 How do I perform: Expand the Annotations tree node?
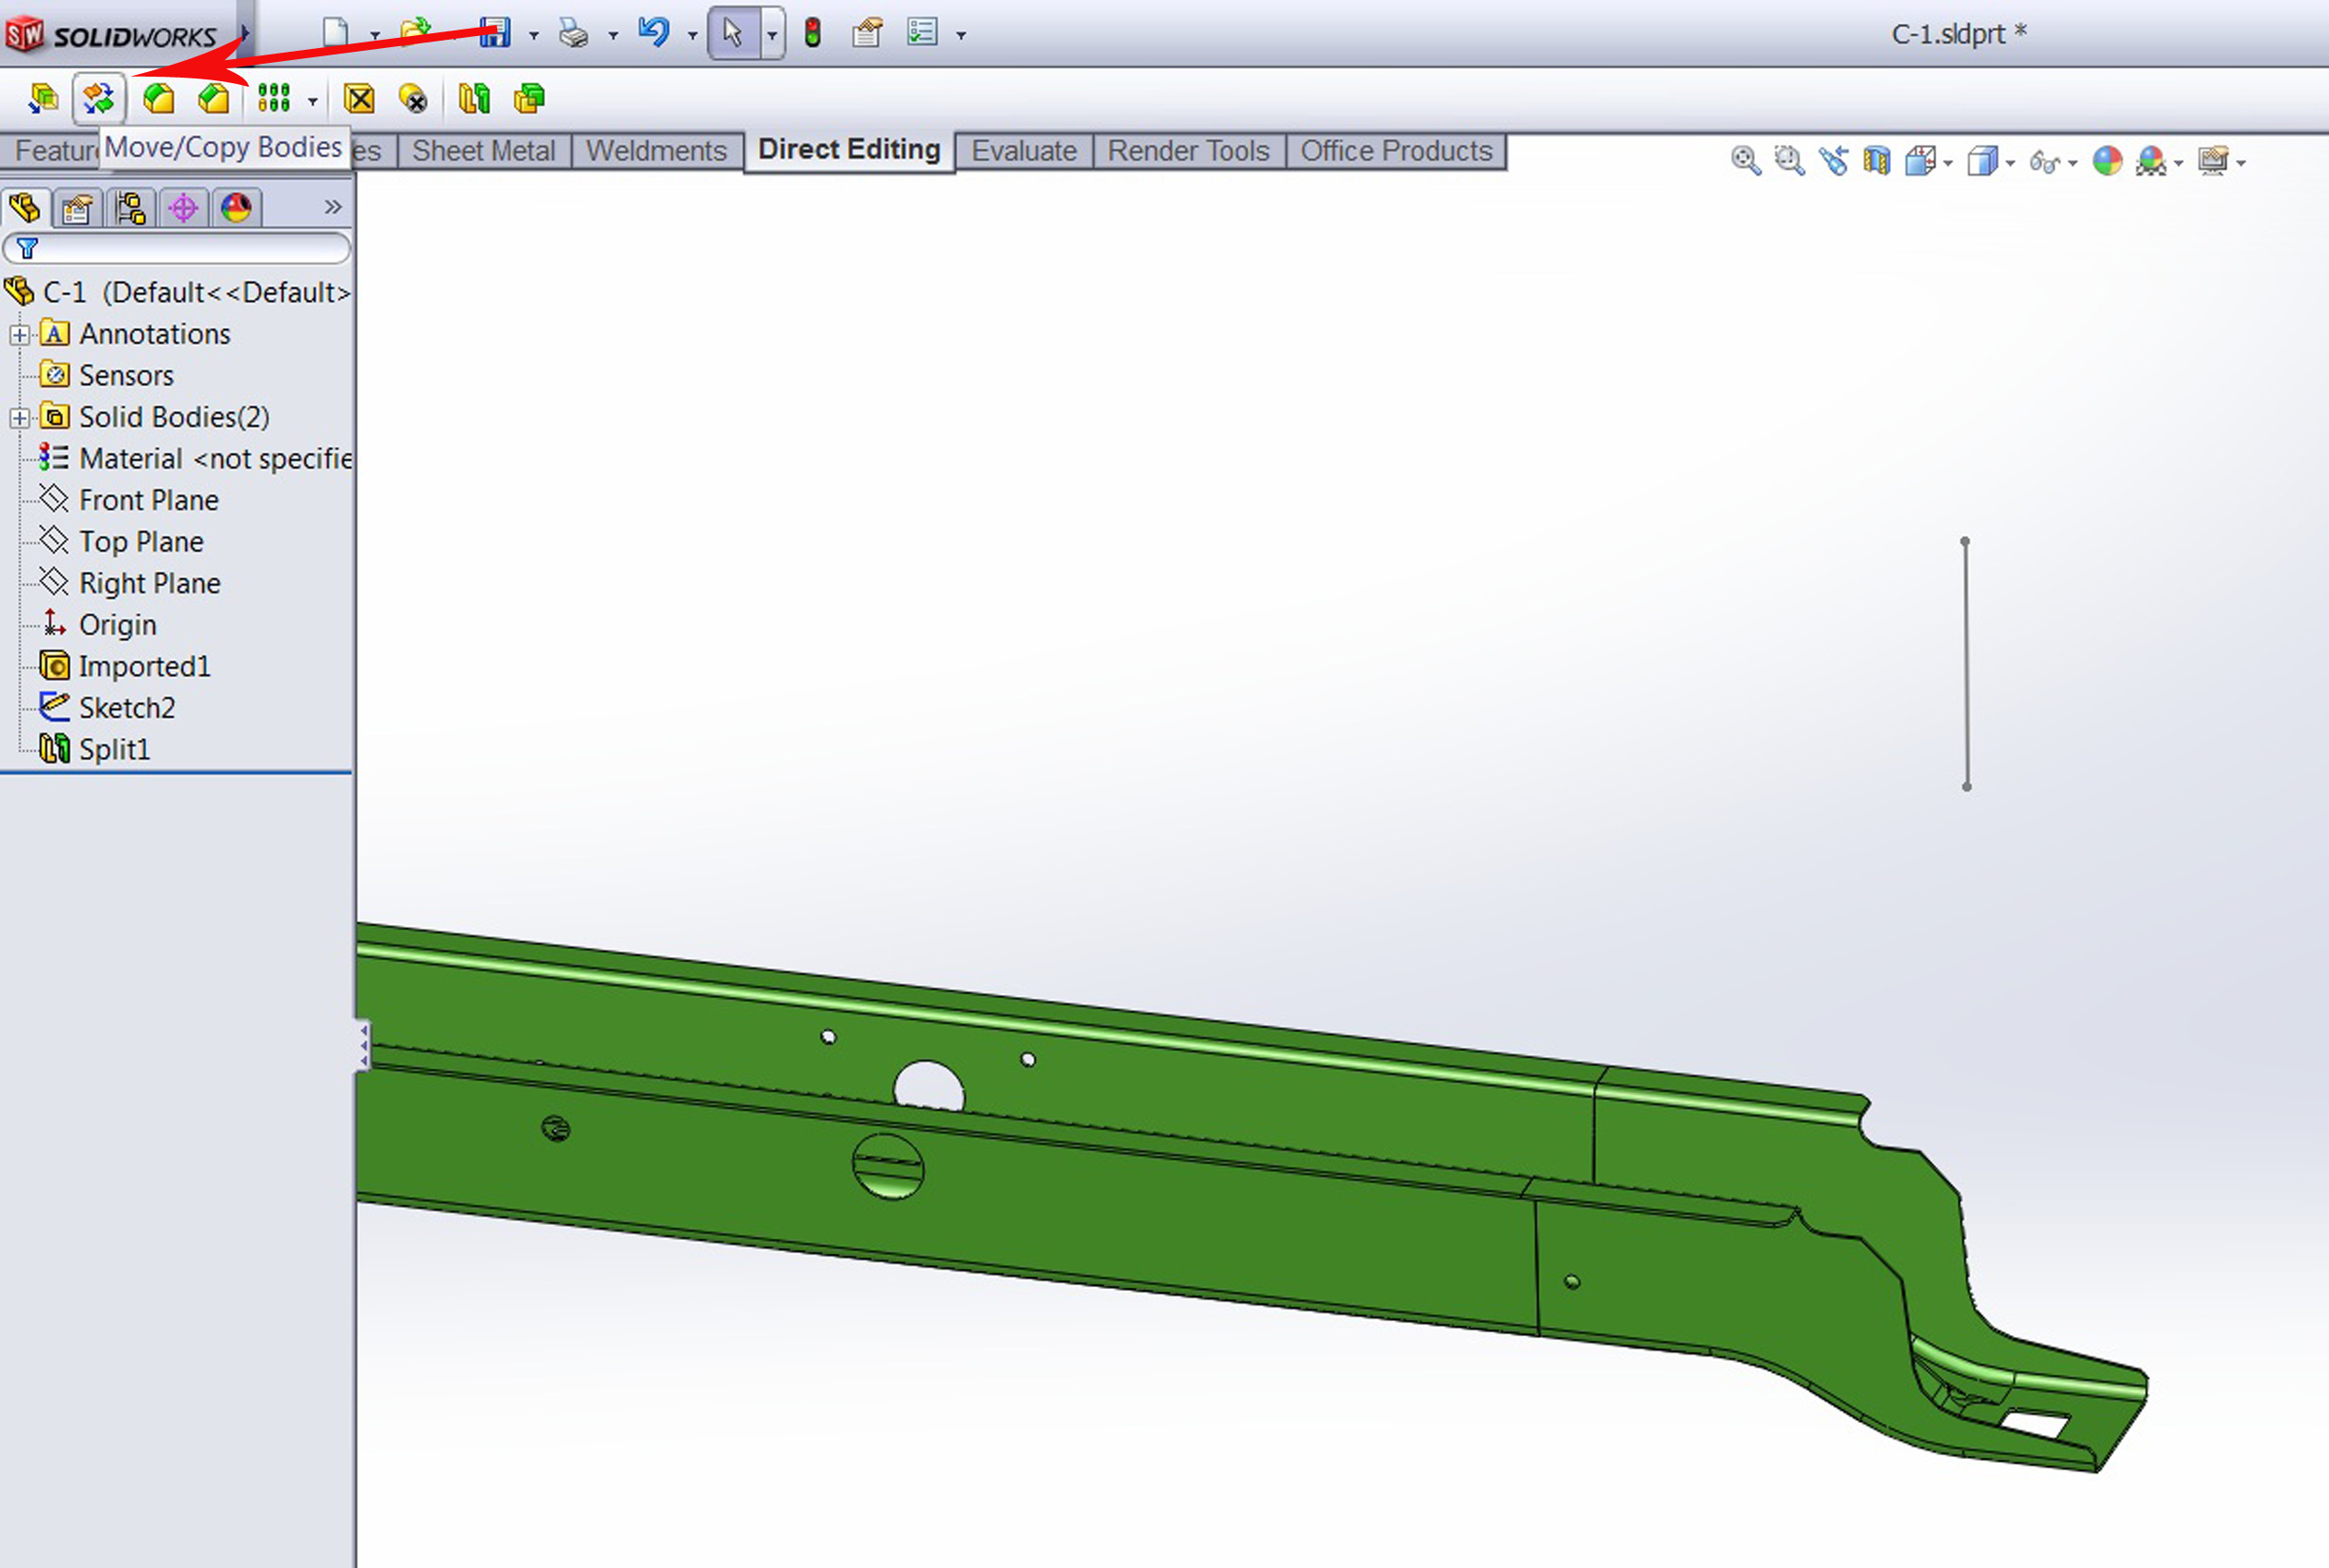(x=19, y=334)
